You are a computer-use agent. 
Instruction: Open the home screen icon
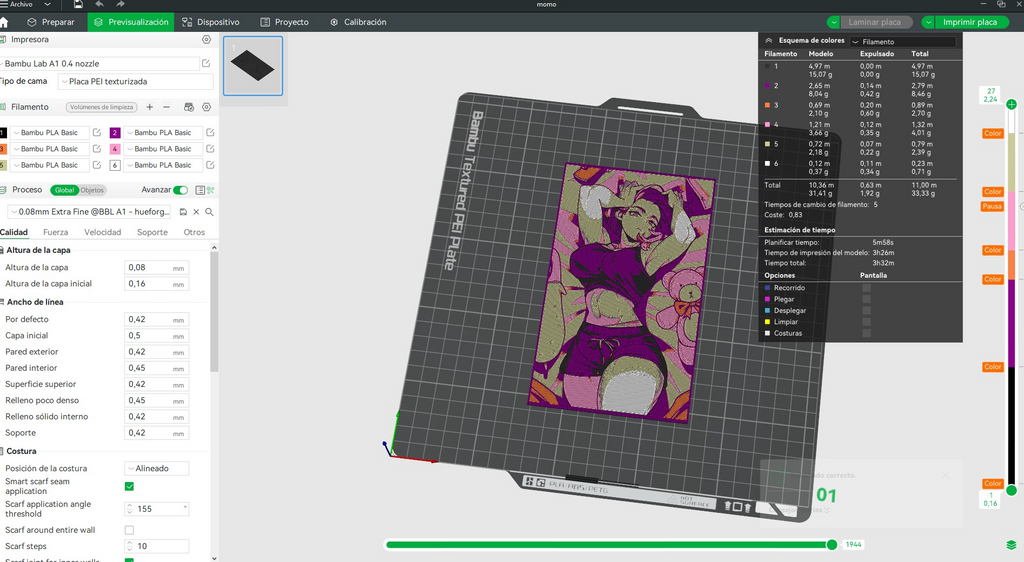click(x=4, y=22)
